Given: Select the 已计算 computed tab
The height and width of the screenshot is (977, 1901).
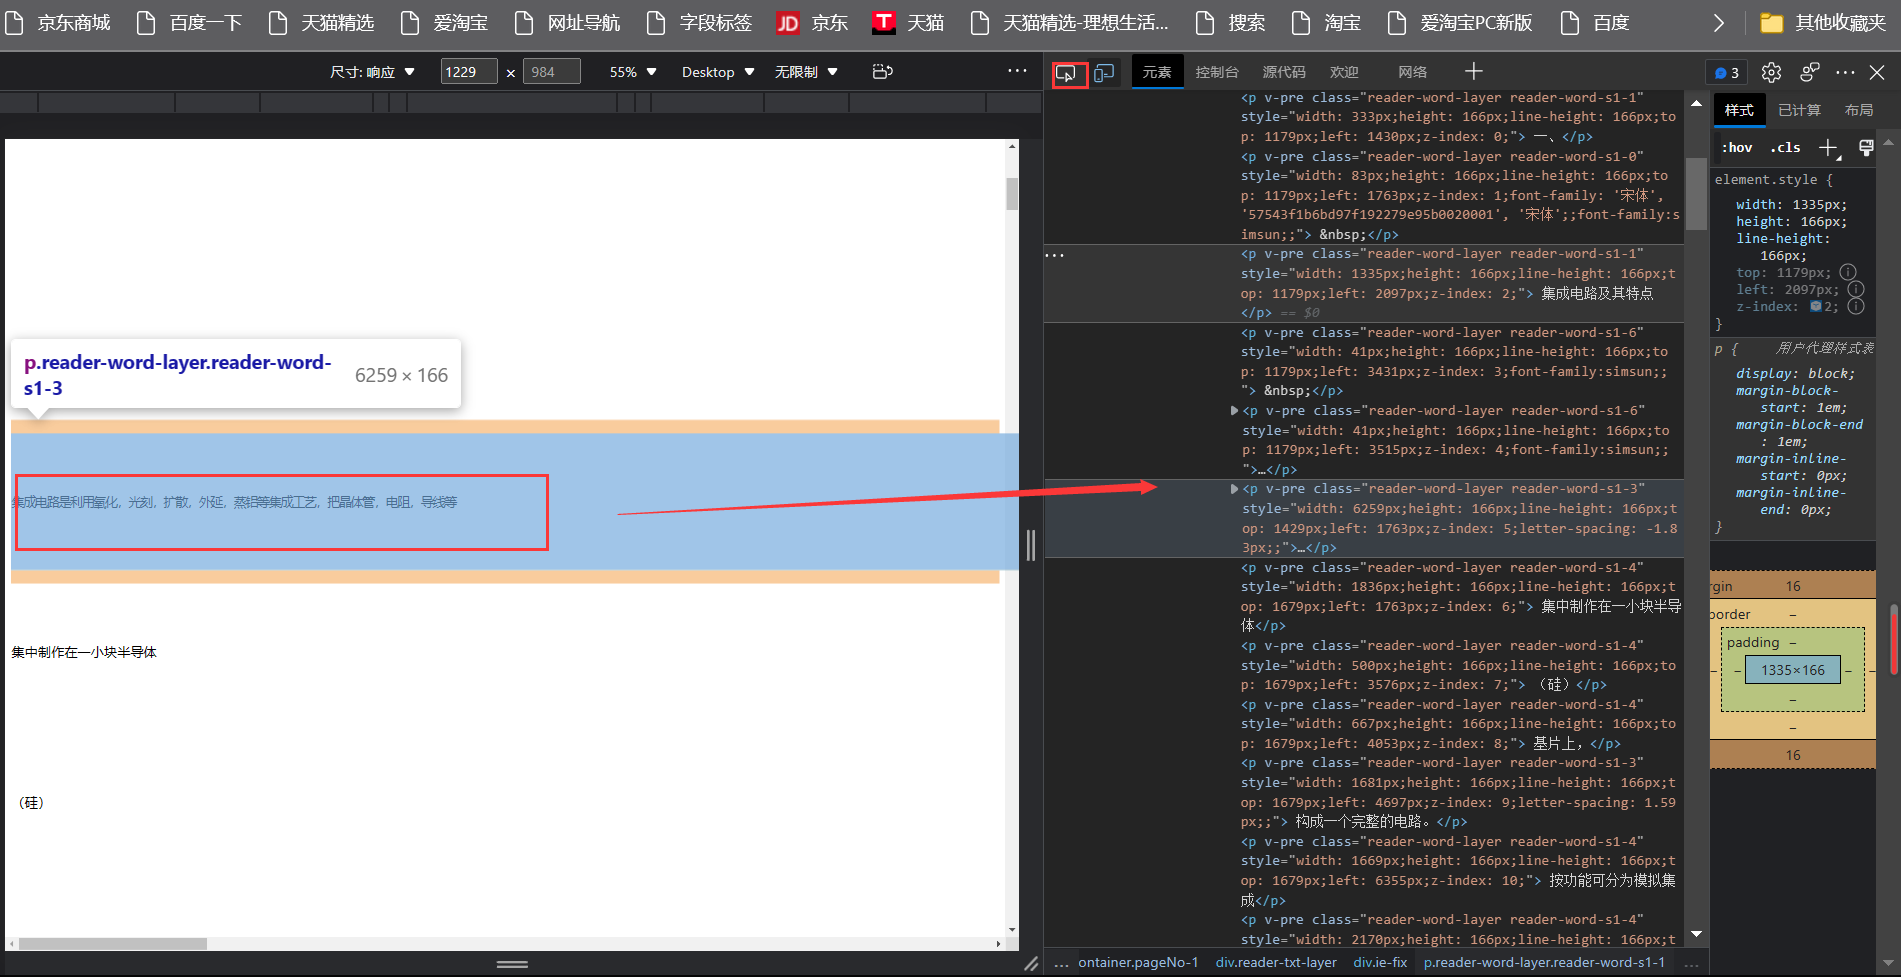Looking at the screenshot, I should click(1800, 110).
